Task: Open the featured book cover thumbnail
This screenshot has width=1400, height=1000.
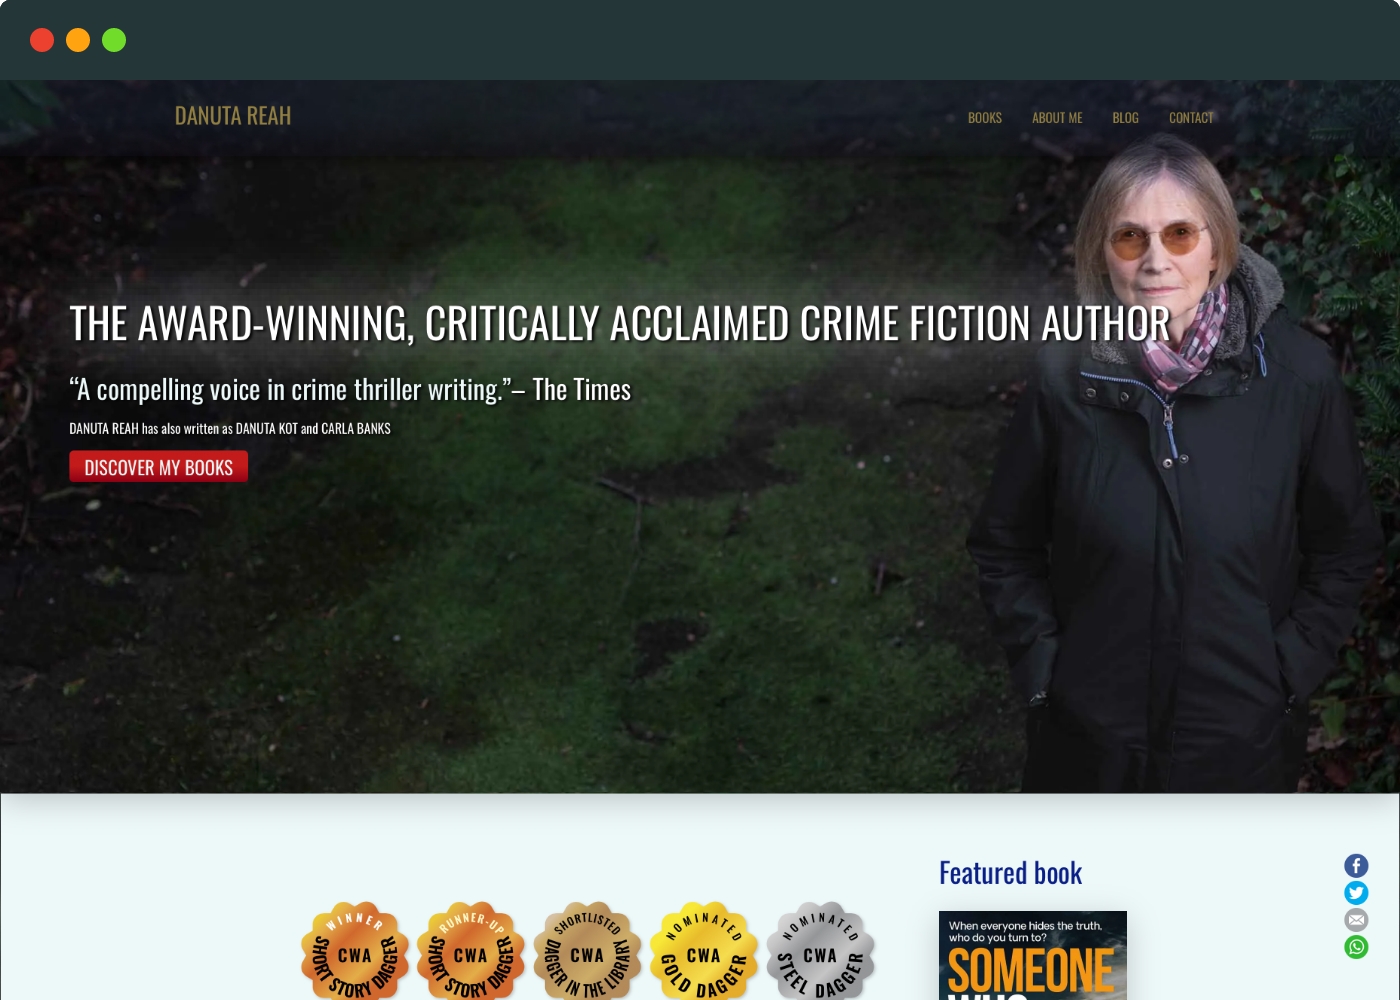Action: click(1033, 955)
